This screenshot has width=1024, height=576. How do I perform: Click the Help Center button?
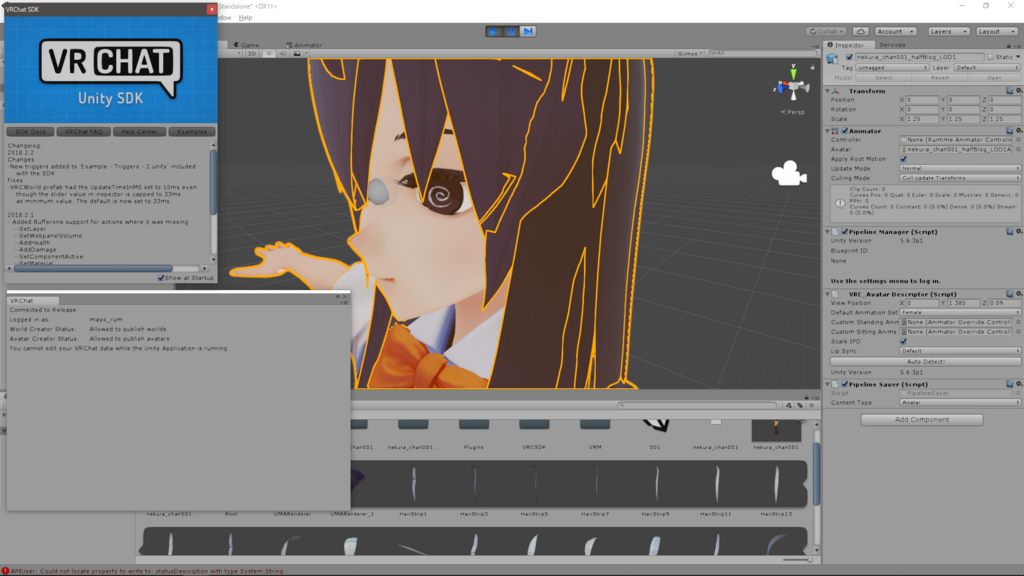(139, 131)
